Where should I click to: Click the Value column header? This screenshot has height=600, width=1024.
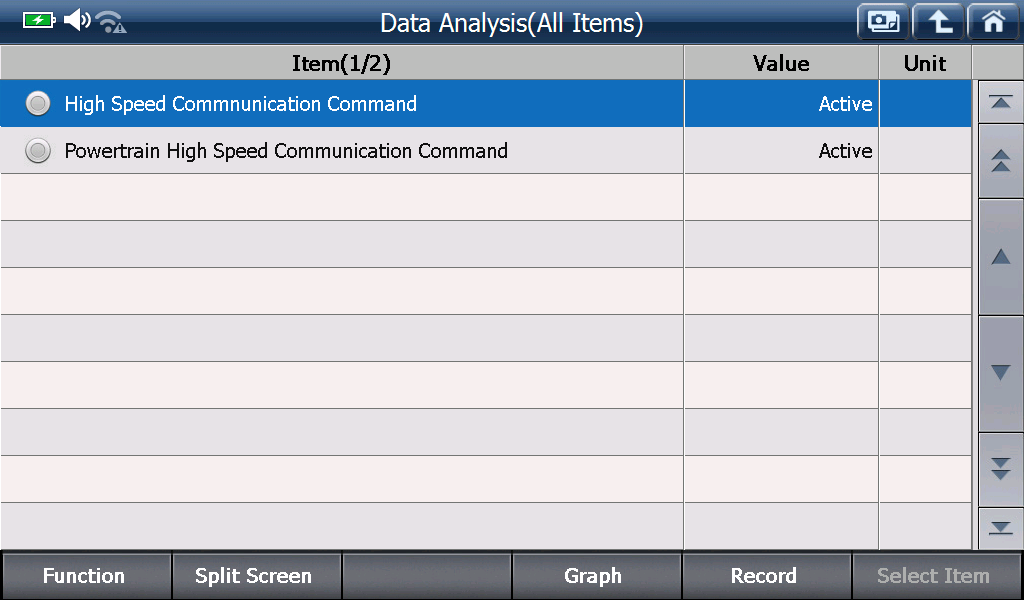[x=781, y=63]
